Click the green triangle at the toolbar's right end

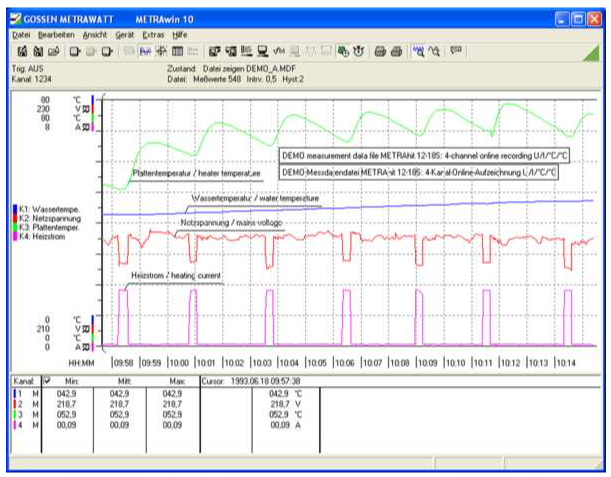592,54
